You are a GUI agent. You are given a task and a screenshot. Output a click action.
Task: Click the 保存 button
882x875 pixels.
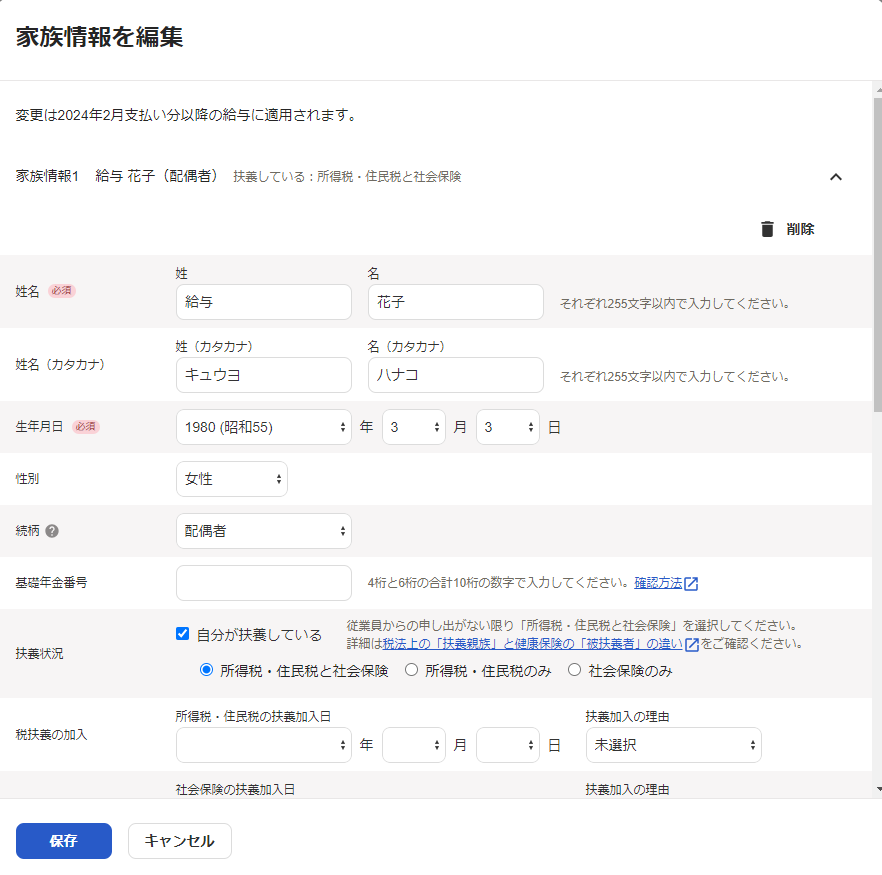click(64, 841)
